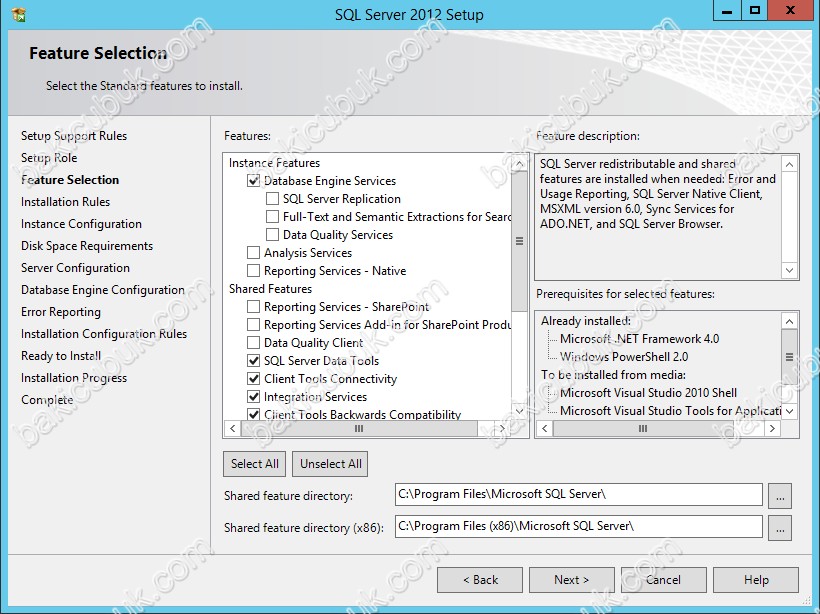Click the Unselect All button
This screenshot has width=820, height=614.
331,464
